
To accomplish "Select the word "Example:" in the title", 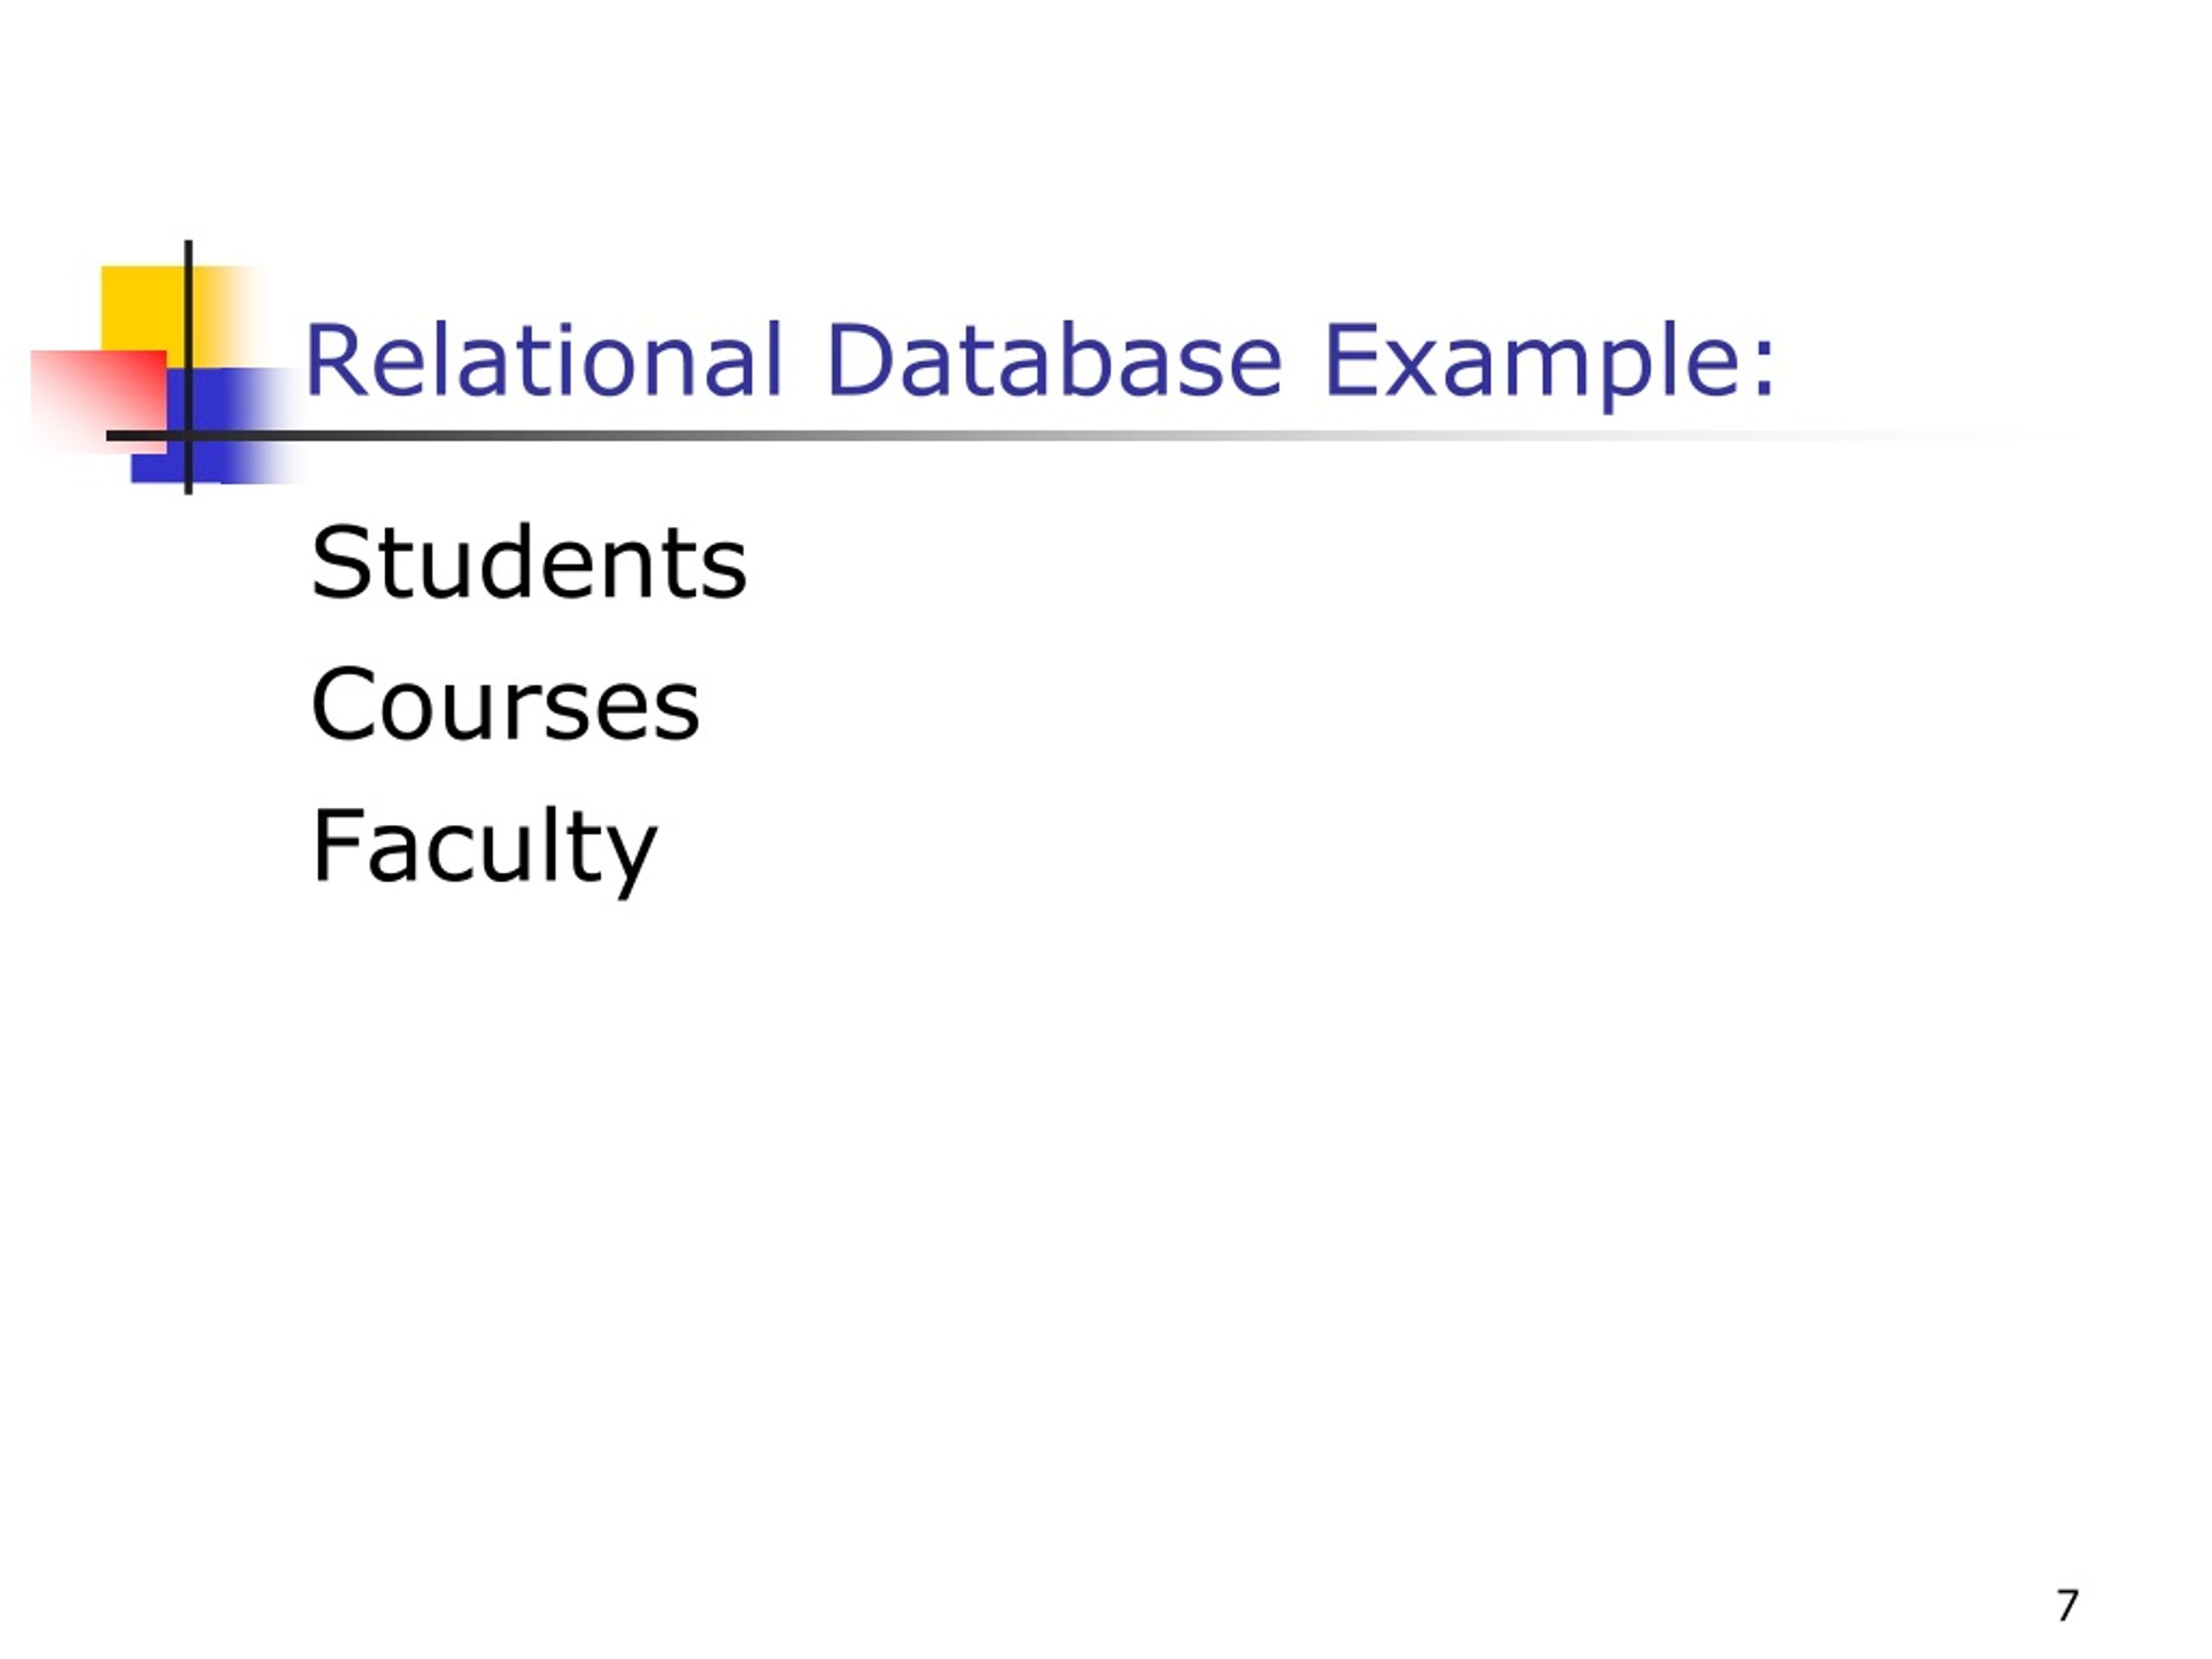I will 1549,365.
